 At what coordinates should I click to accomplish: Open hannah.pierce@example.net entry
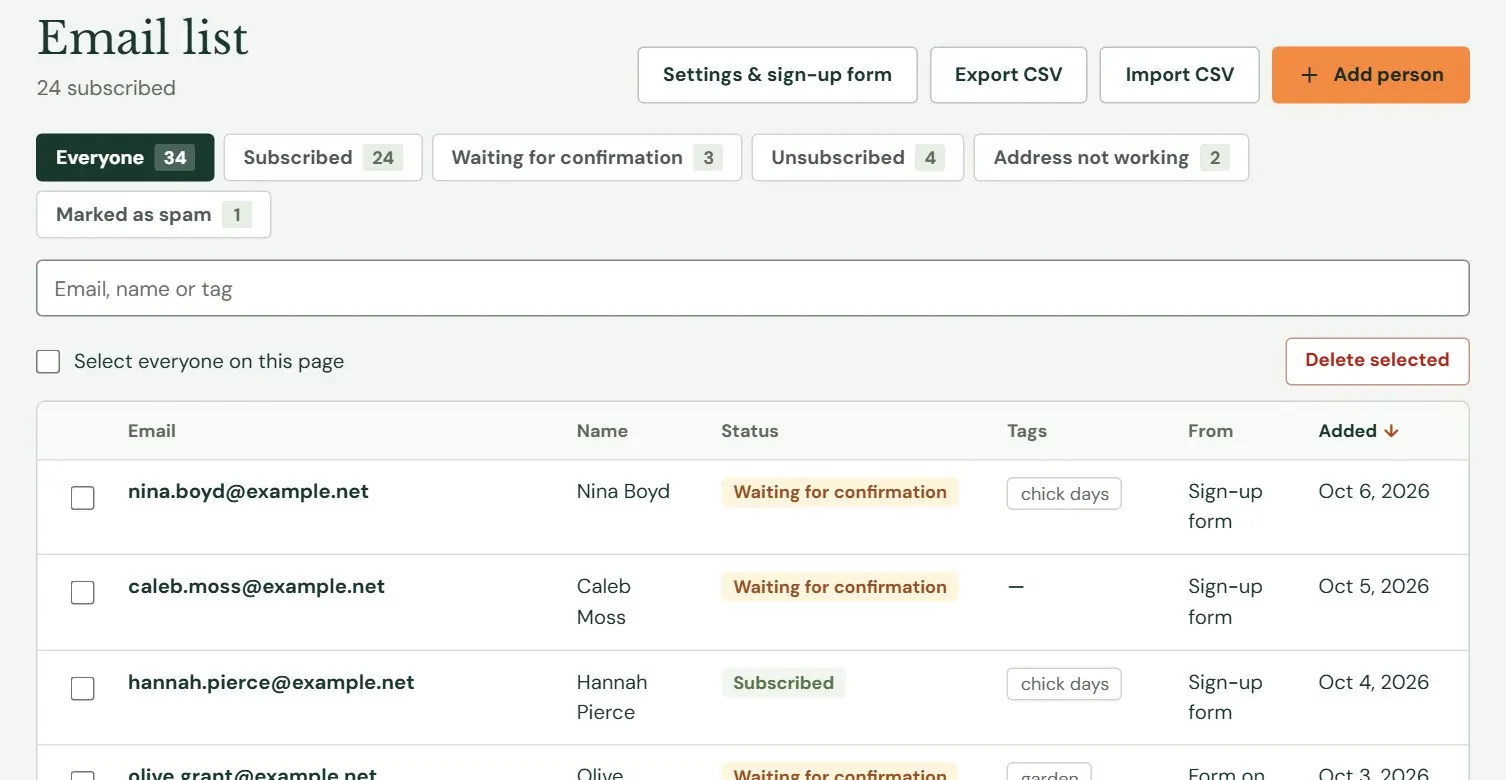[271, 682]
